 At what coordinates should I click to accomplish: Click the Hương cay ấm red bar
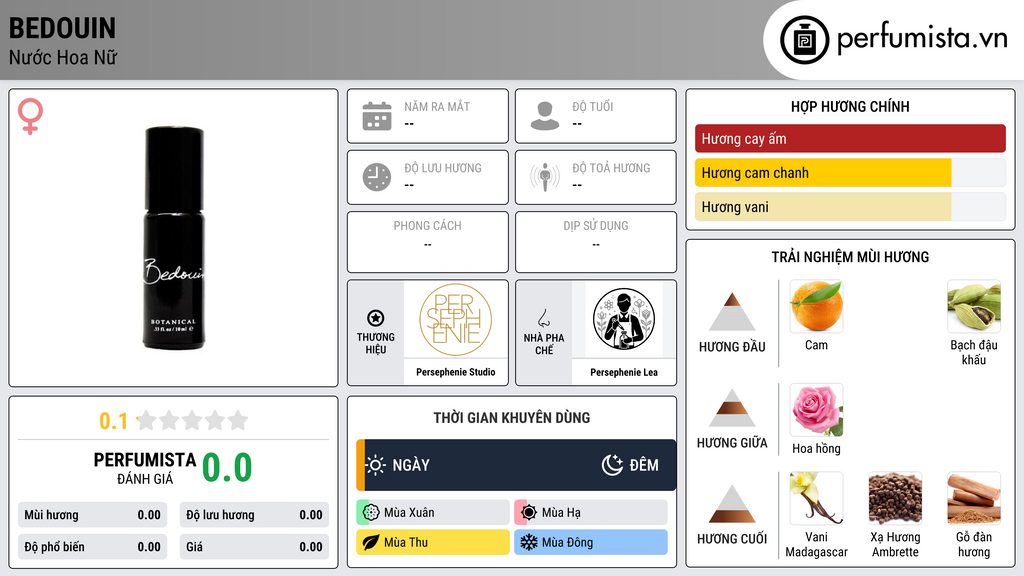[x=850, y=138]
